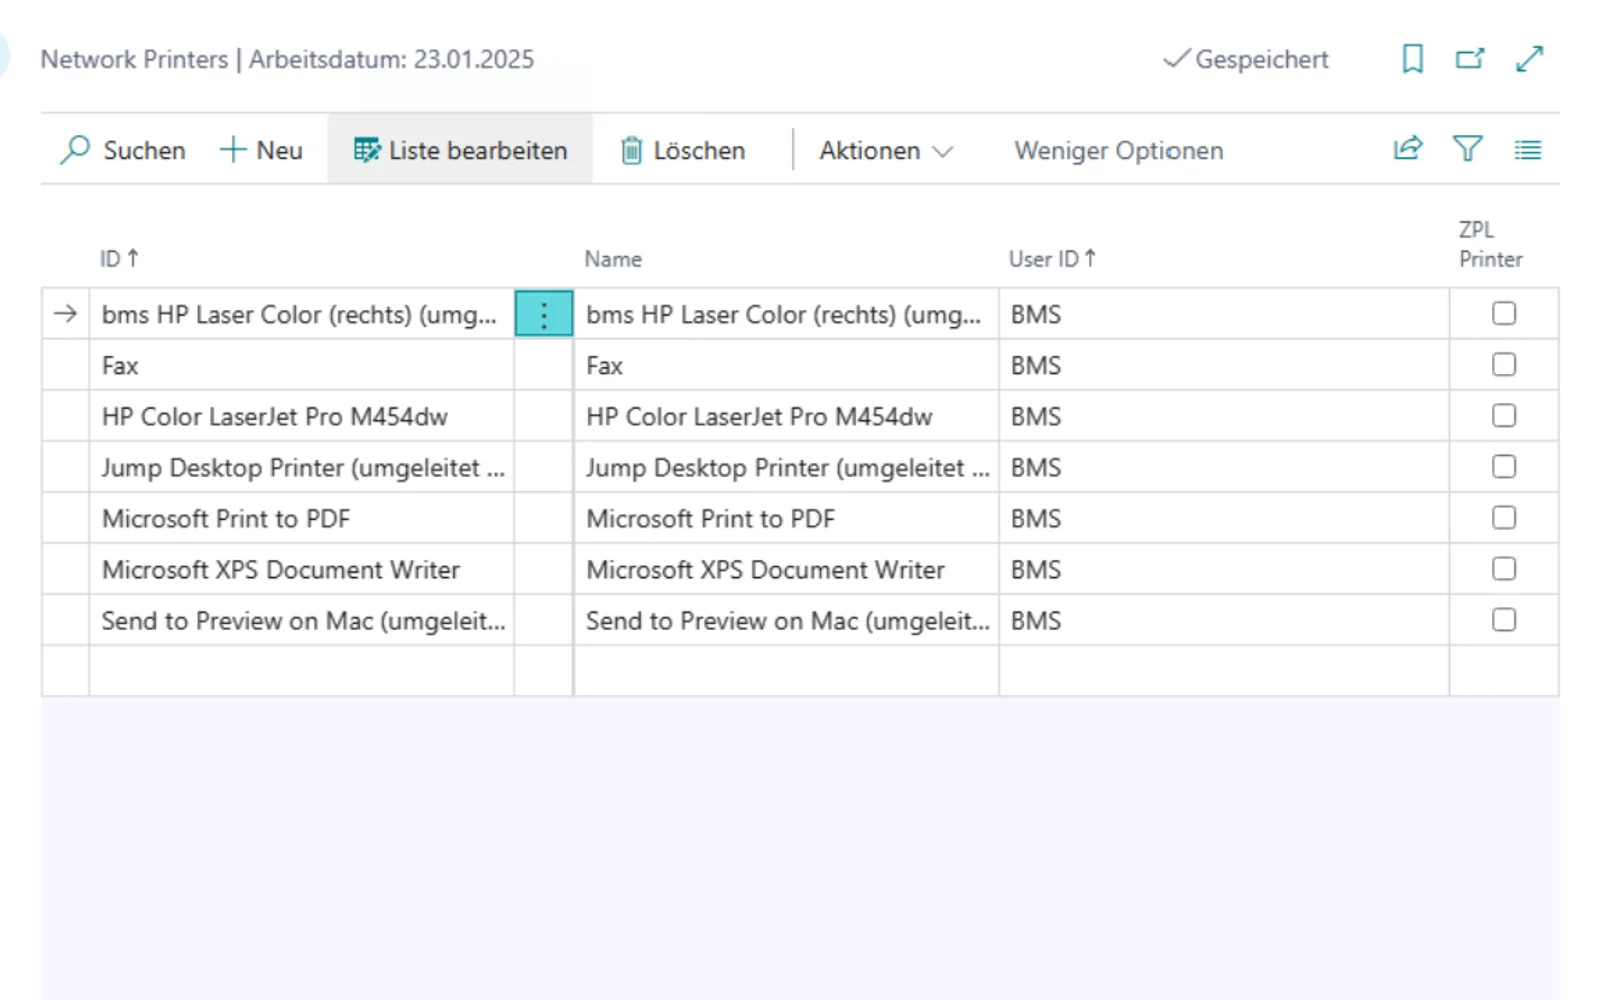Select the row arrow indicator of first row
The image size is (1600, 1000).
pos(65,314)
